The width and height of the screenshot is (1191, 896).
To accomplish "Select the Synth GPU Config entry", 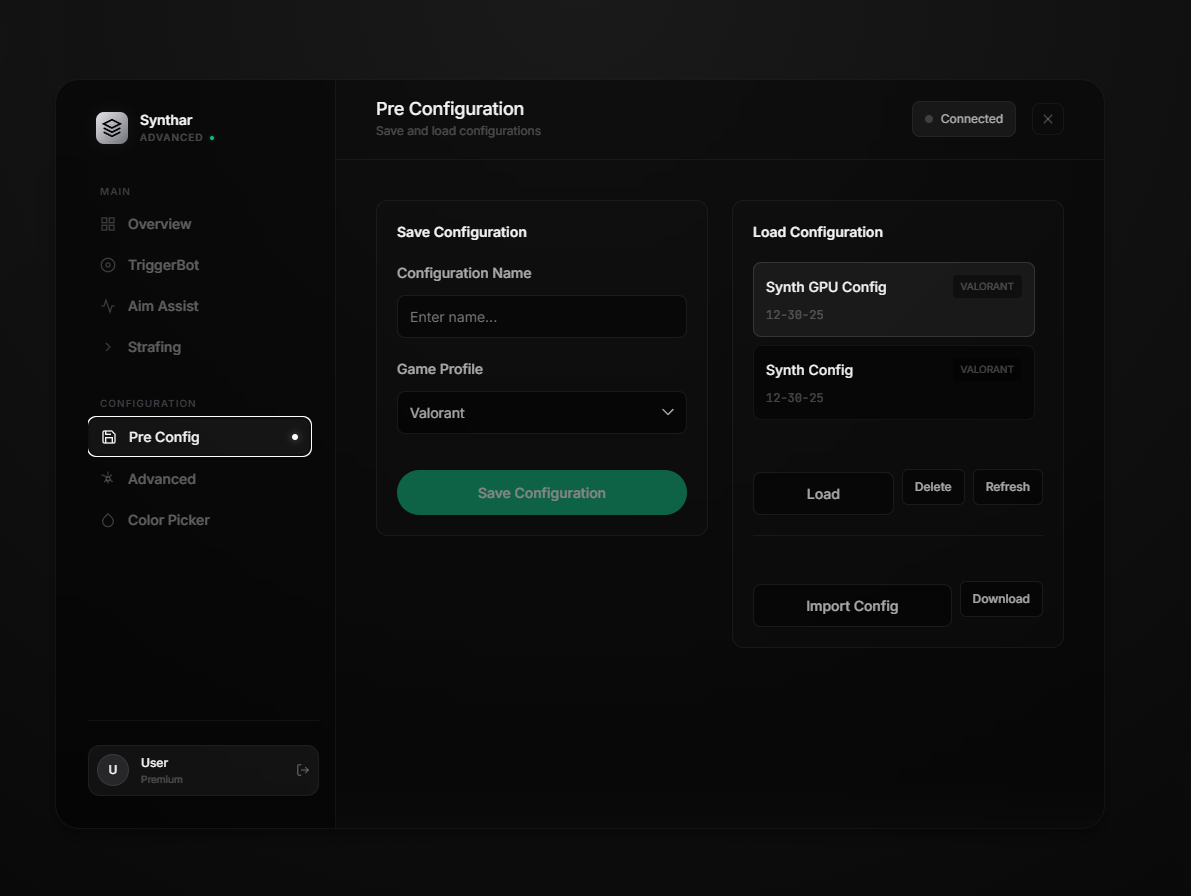I will click(893, 299).
